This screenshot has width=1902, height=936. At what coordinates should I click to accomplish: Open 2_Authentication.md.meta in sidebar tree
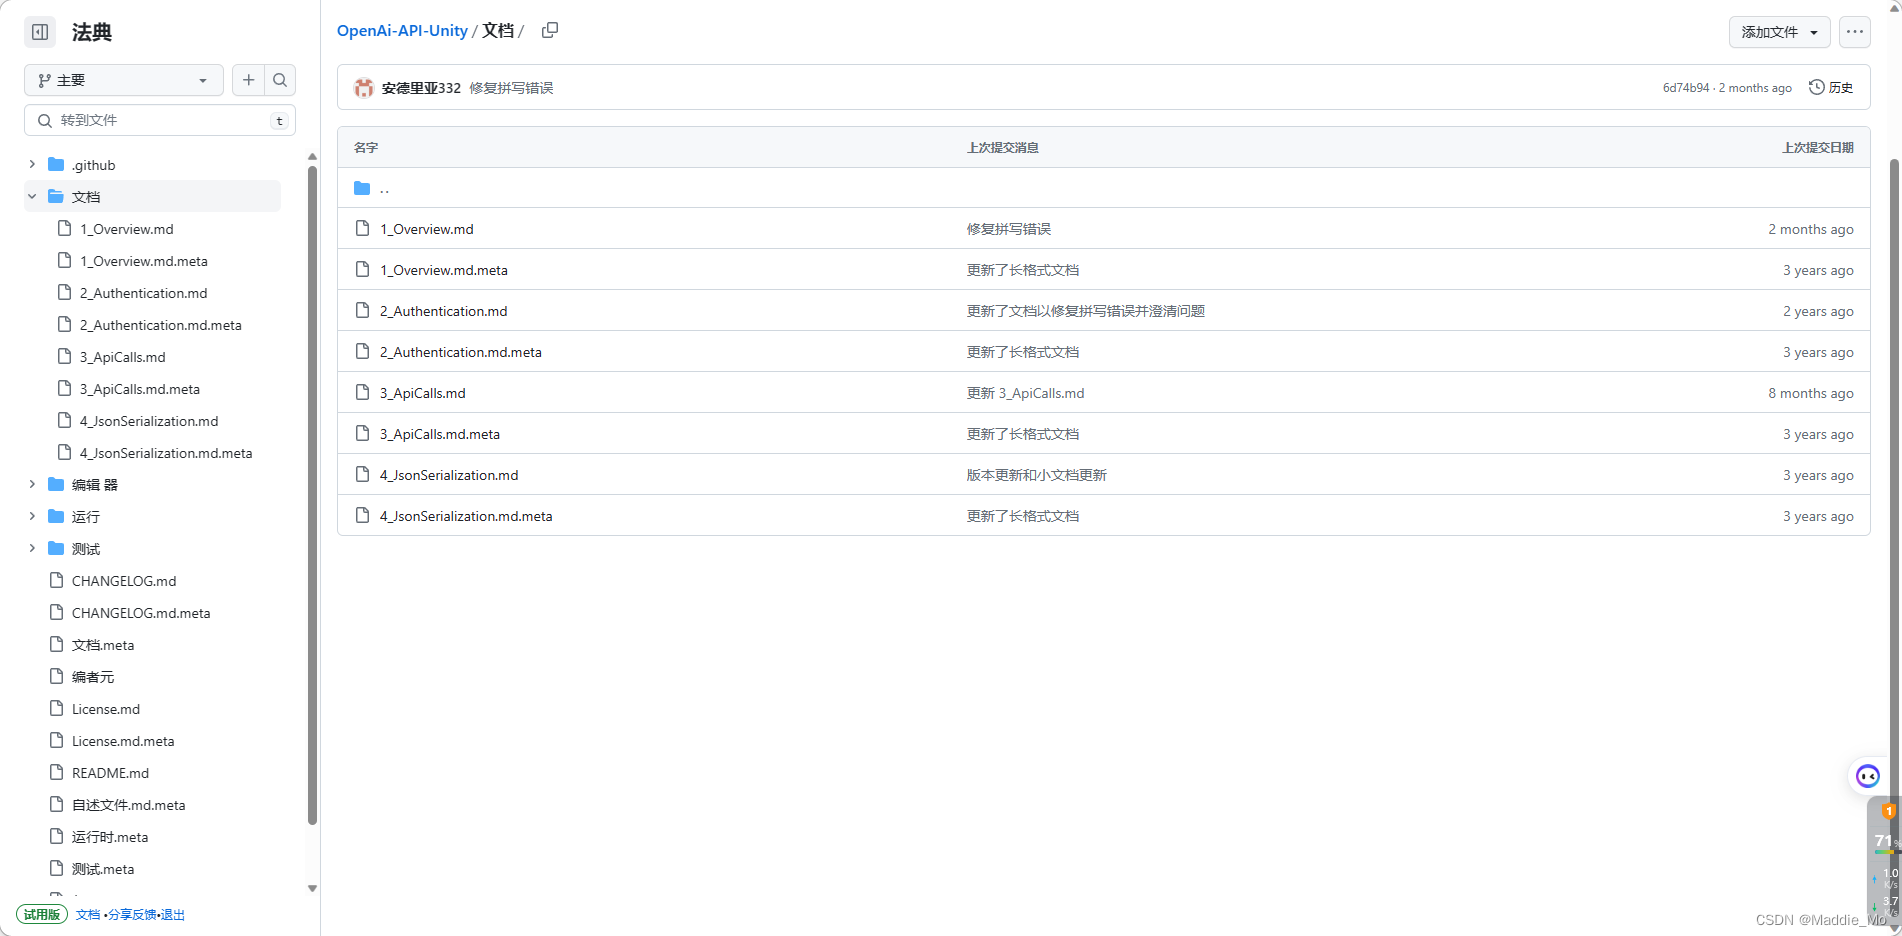point(161,325)
